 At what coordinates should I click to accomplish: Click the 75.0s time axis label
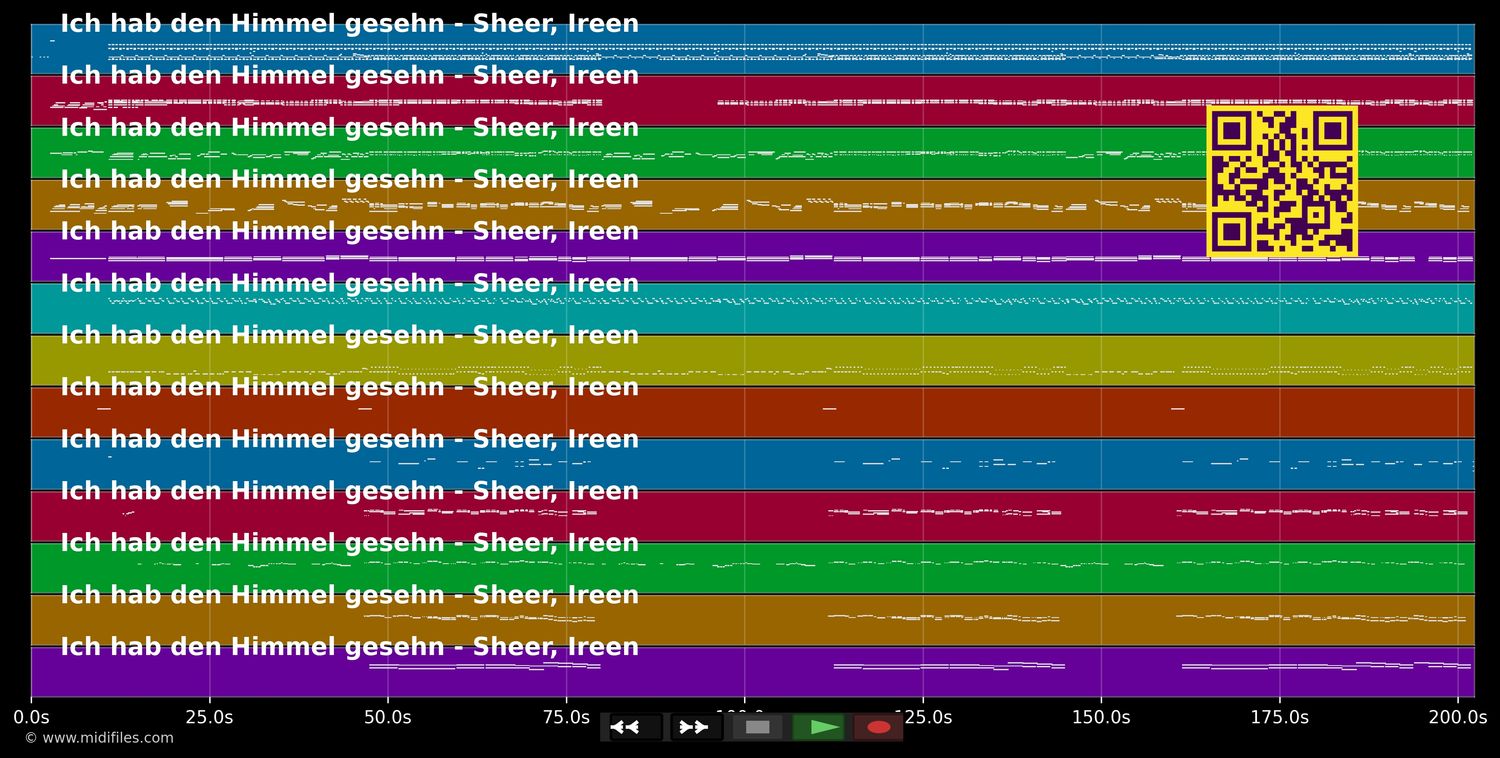566,717
